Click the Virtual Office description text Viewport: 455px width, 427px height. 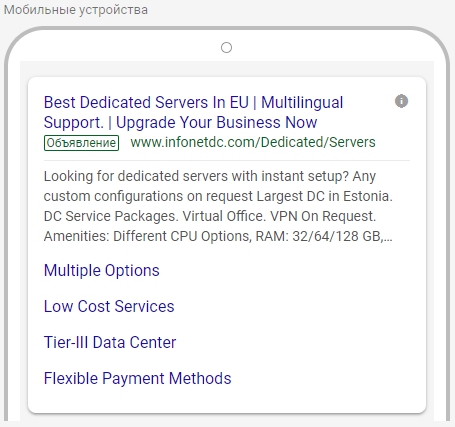pyautogui.click(x=224, y=216)
